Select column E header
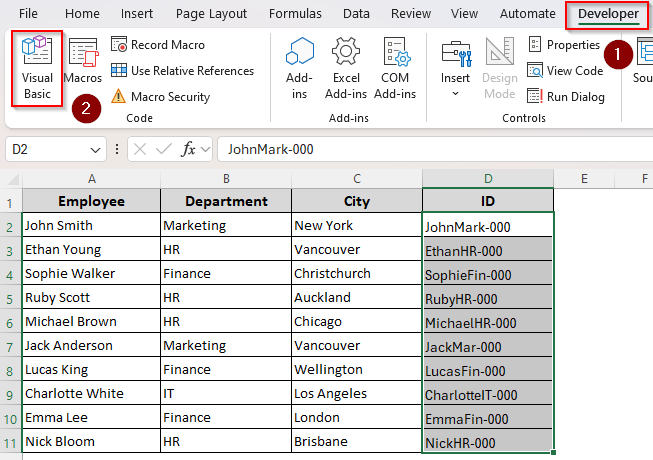 (x=584, y=179)
